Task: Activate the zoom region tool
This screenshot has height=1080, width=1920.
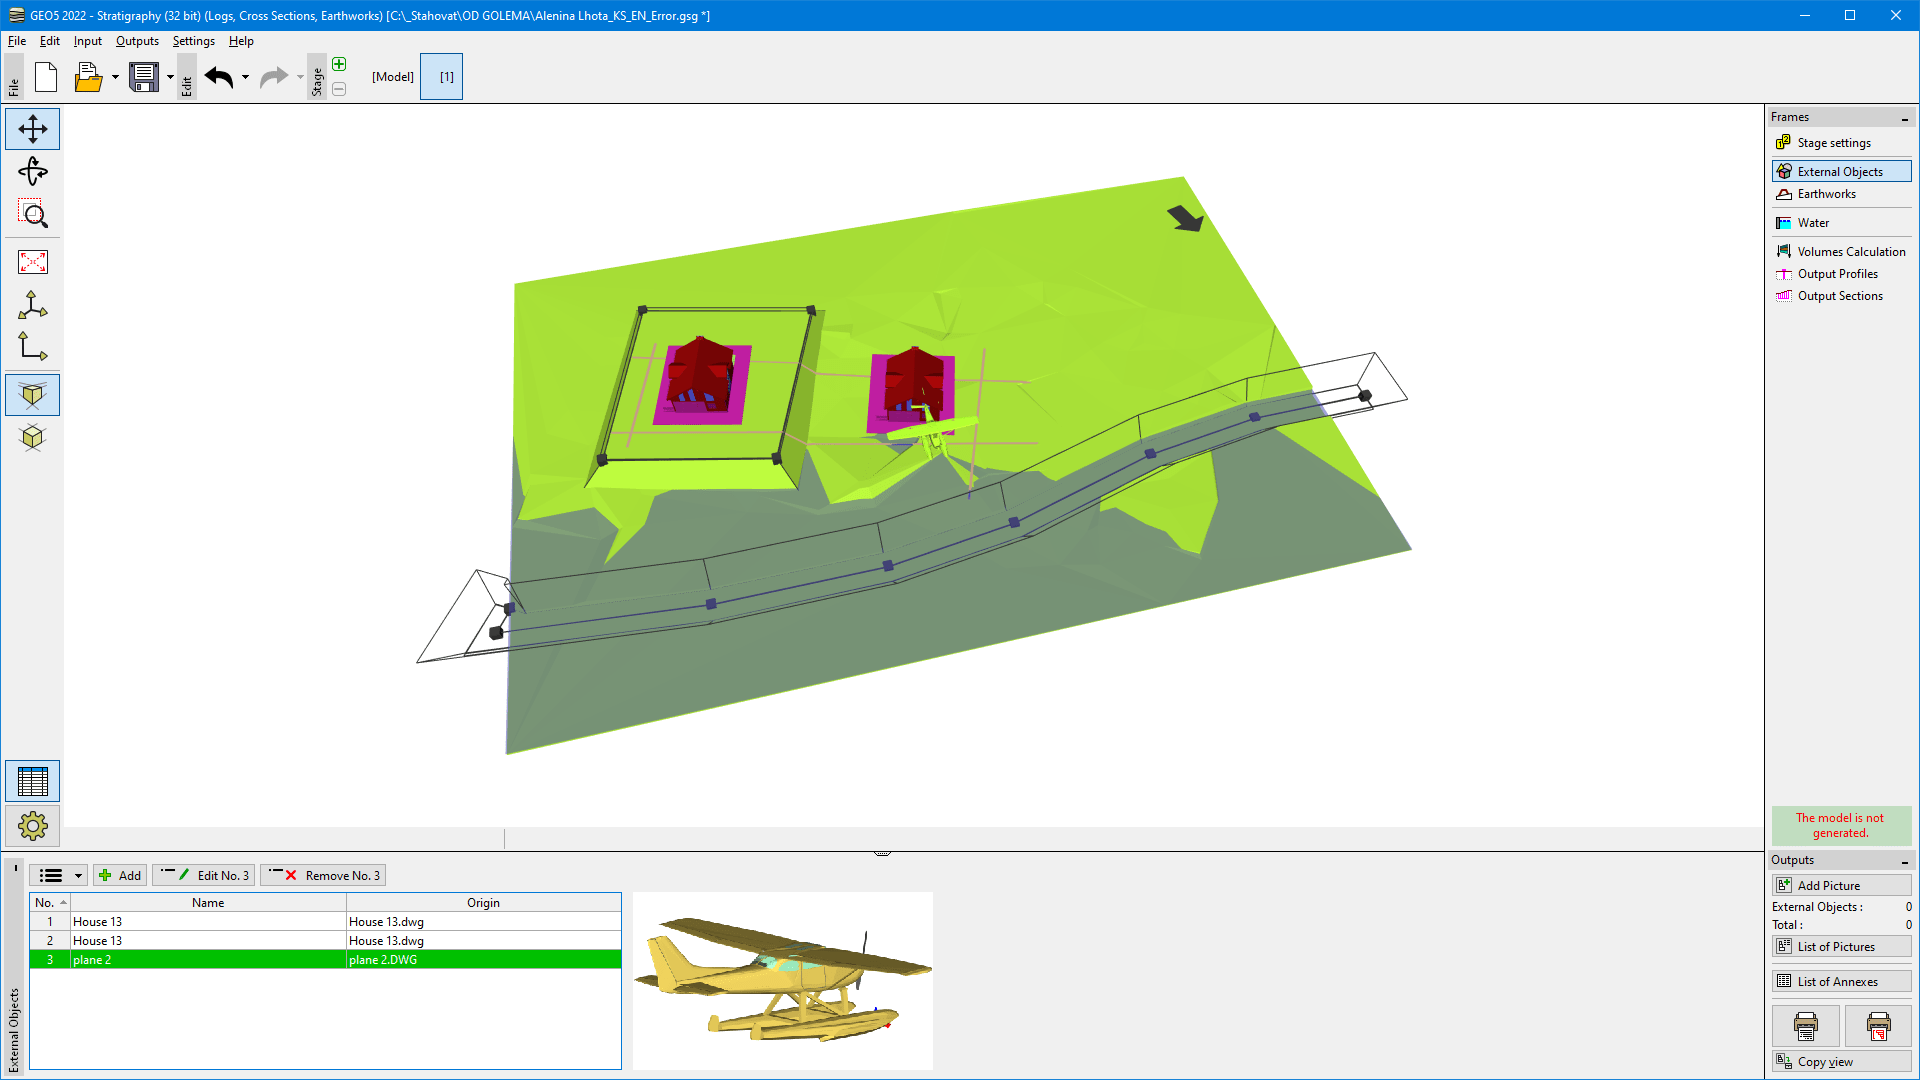Action: tap(32, 213)
